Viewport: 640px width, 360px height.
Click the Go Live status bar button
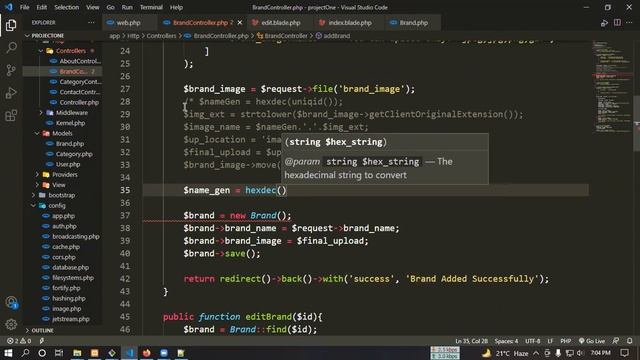pyautogui.click(x=592, y=341)
